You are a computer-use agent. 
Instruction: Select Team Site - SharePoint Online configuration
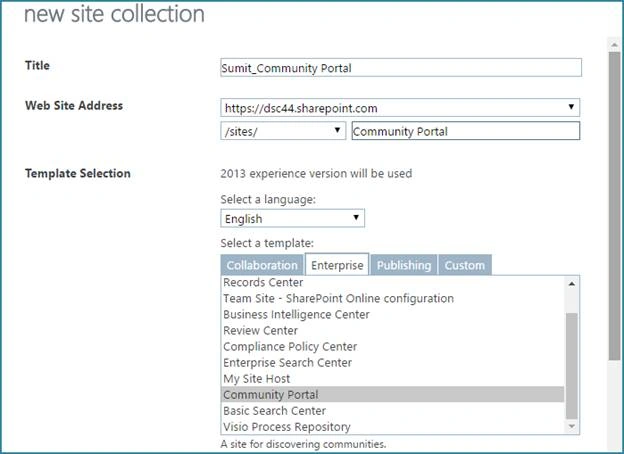pyautogui.click(x=392, y=298)
